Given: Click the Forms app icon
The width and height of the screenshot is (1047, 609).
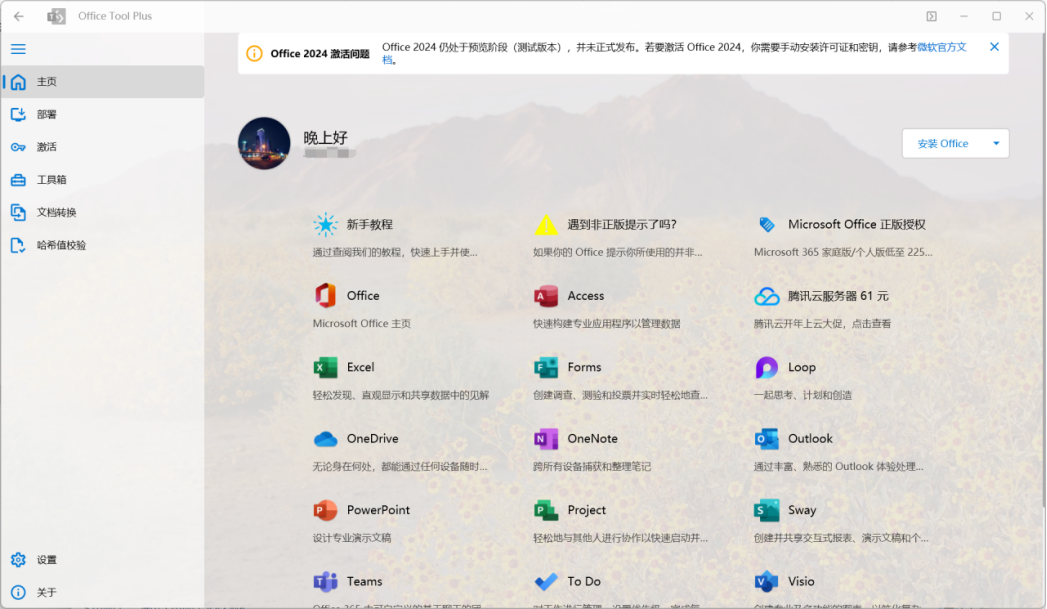Looking at the screenshot, I should (x=546, y=367).
